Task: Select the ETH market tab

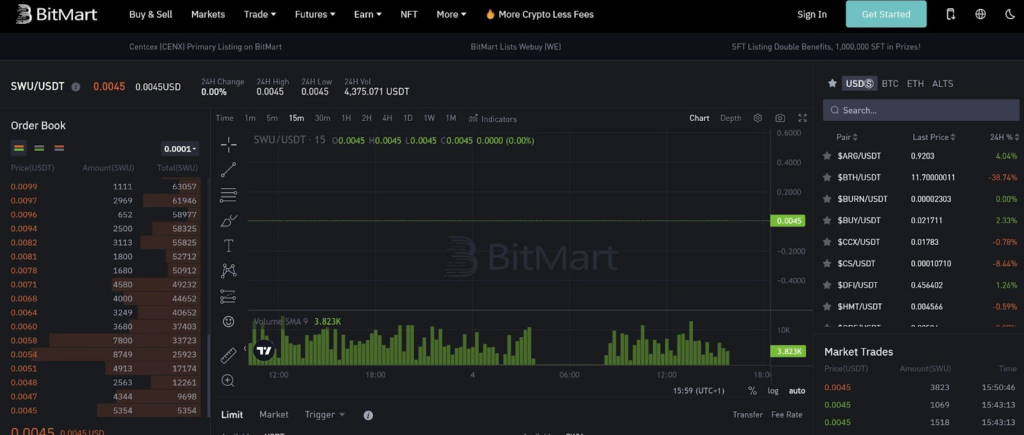Action: (x=916, y=84)
